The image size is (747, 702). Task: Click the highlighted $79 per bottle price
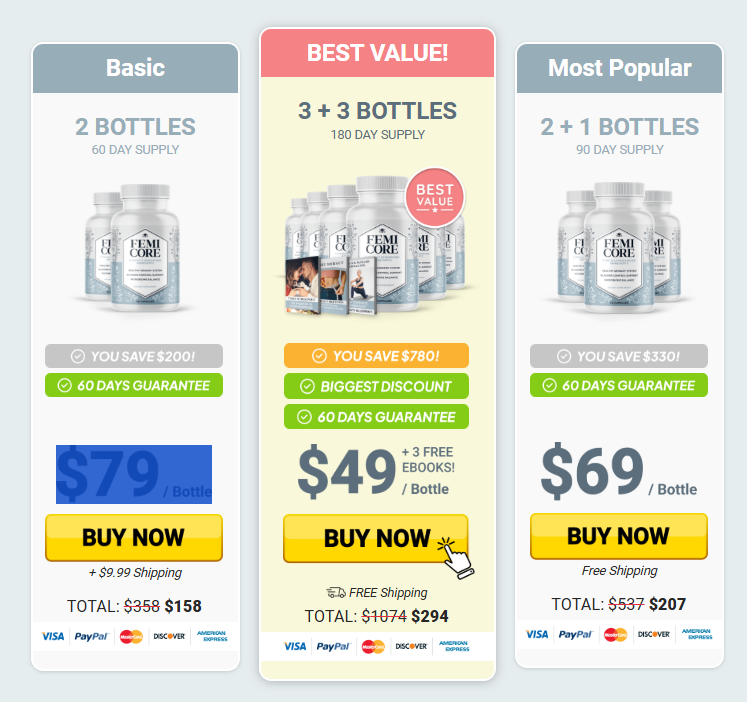coord(134,474)
